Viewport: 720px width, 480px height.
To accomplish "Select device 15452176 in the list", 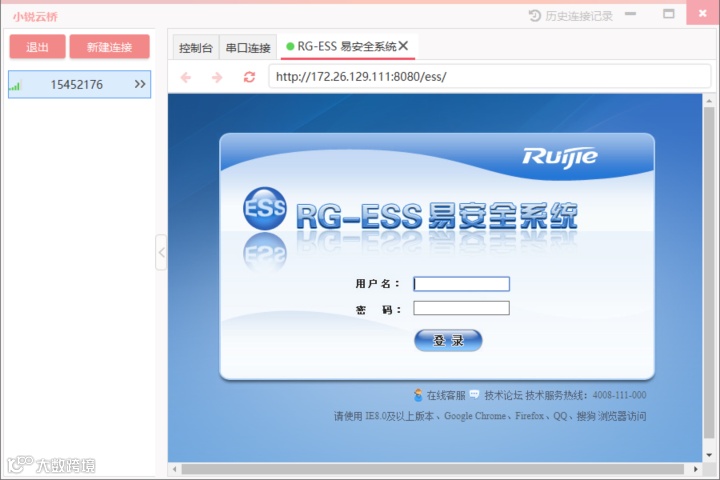I will 79,85.
